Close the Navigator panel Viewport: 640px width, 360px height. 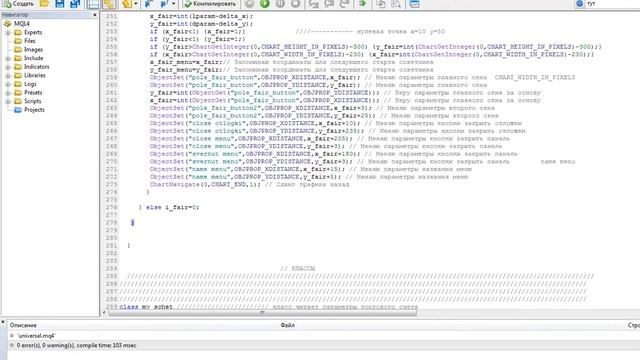(95, 15)
